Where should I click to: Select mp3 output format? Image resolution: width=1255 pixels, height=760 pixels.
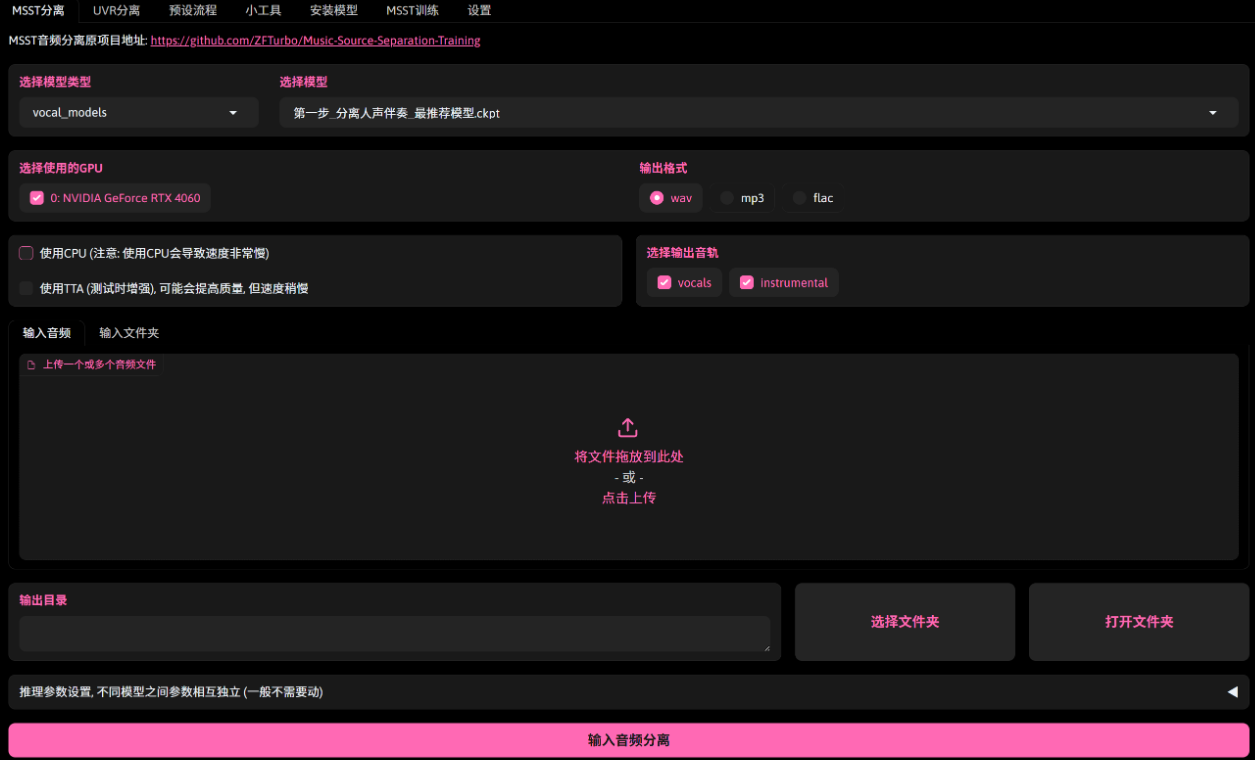tap(727, 198)
